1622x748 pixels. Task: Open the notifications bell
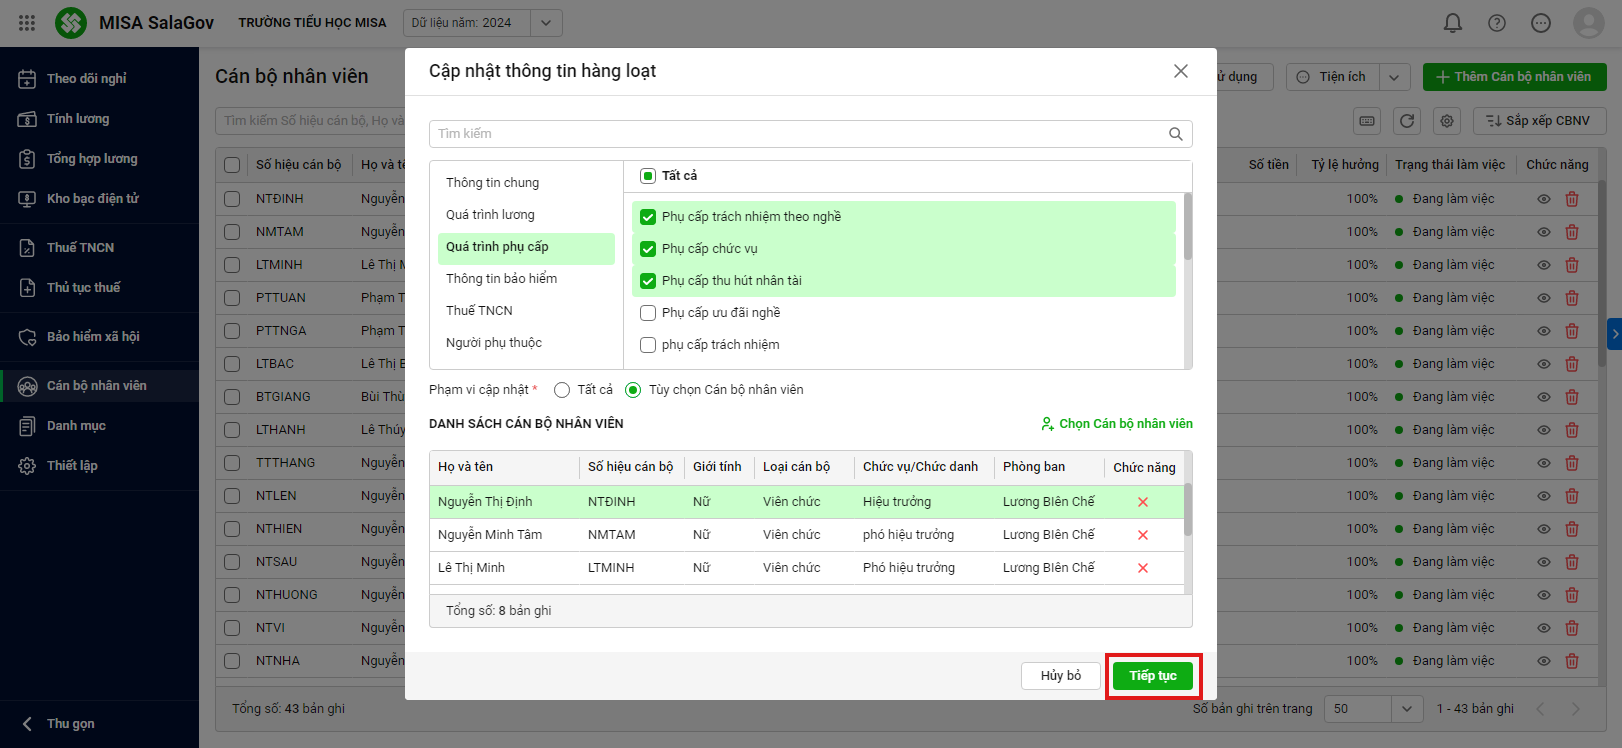(x=1452, y=23)
